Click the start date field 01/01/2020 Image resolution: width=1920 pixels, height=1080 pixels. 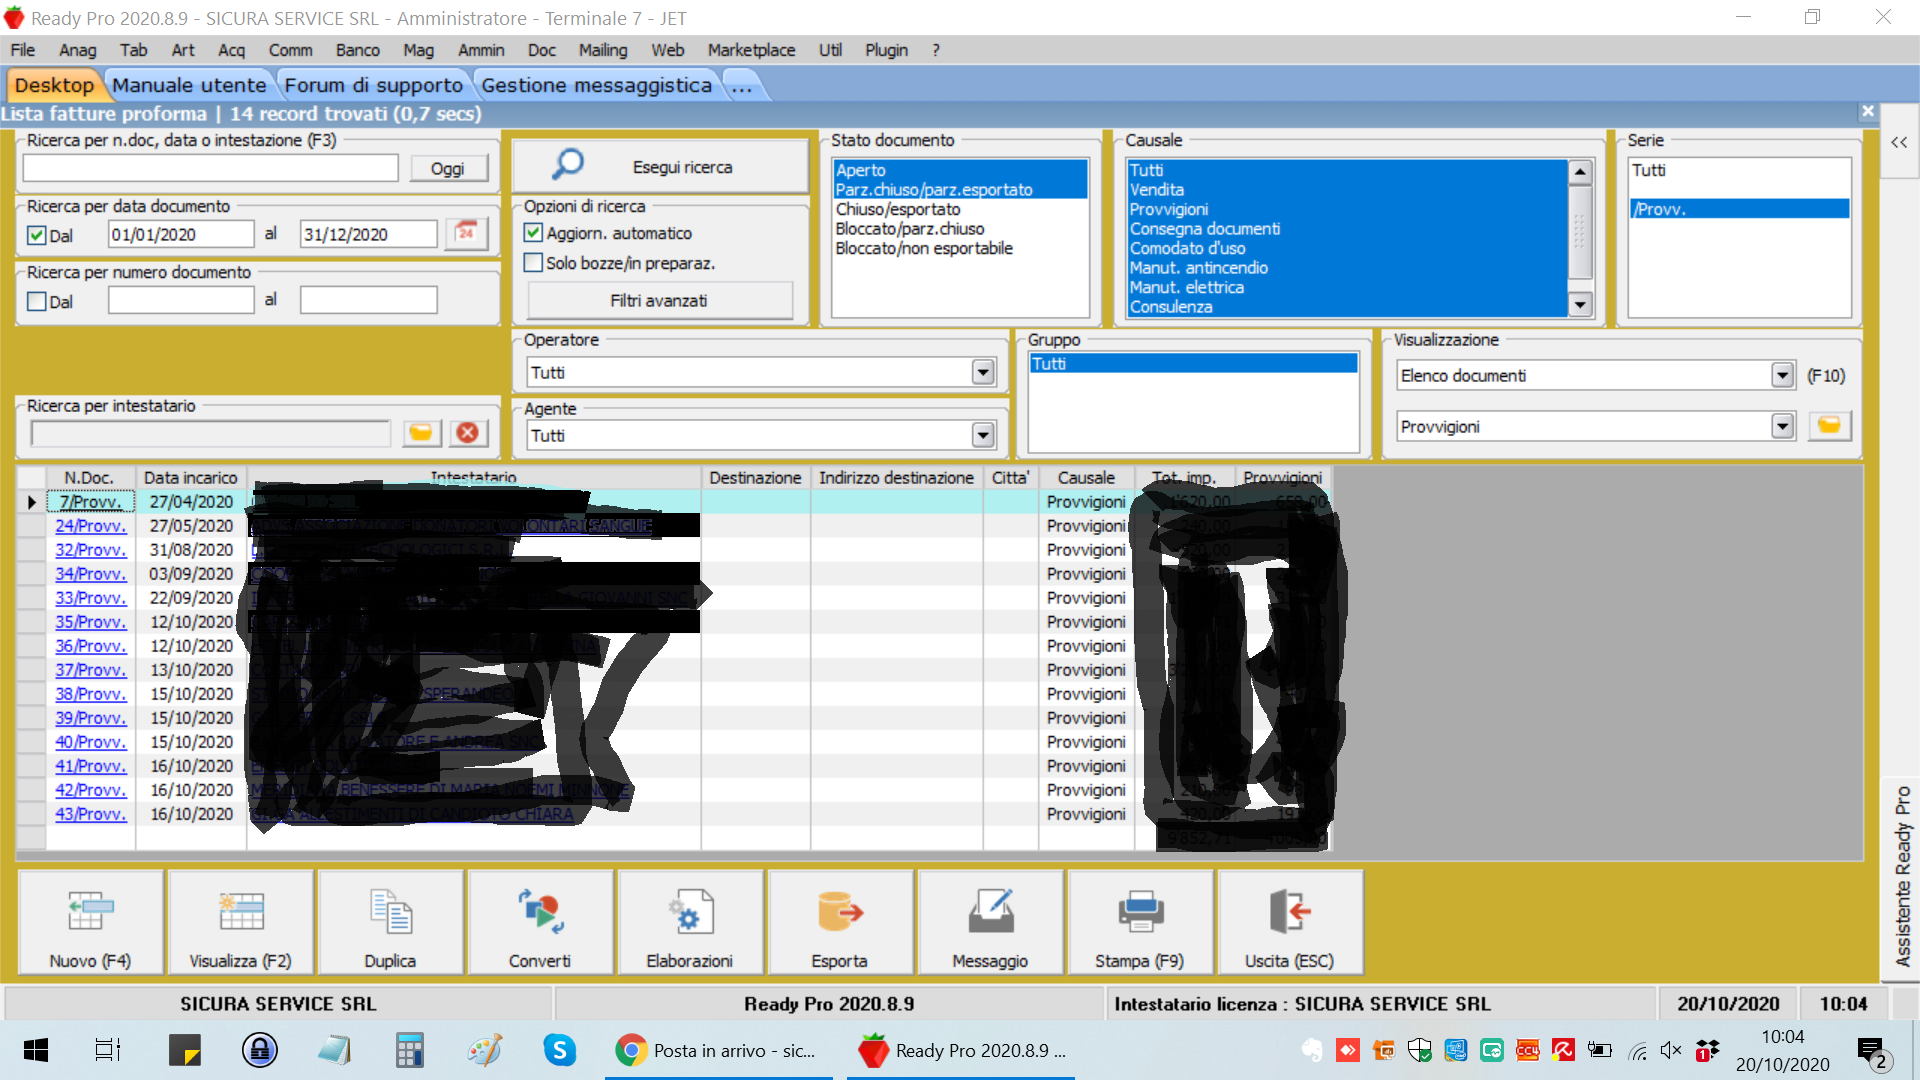pyautogui.click(x=181, y=234)
